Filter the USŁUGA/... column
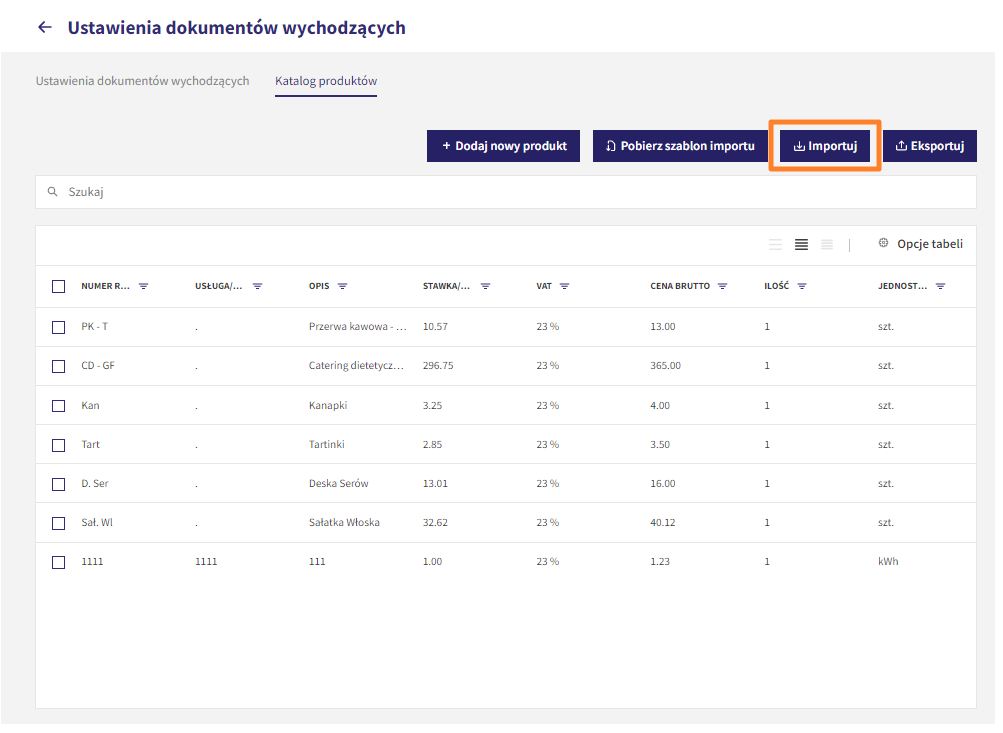 [x=257, y=287]
